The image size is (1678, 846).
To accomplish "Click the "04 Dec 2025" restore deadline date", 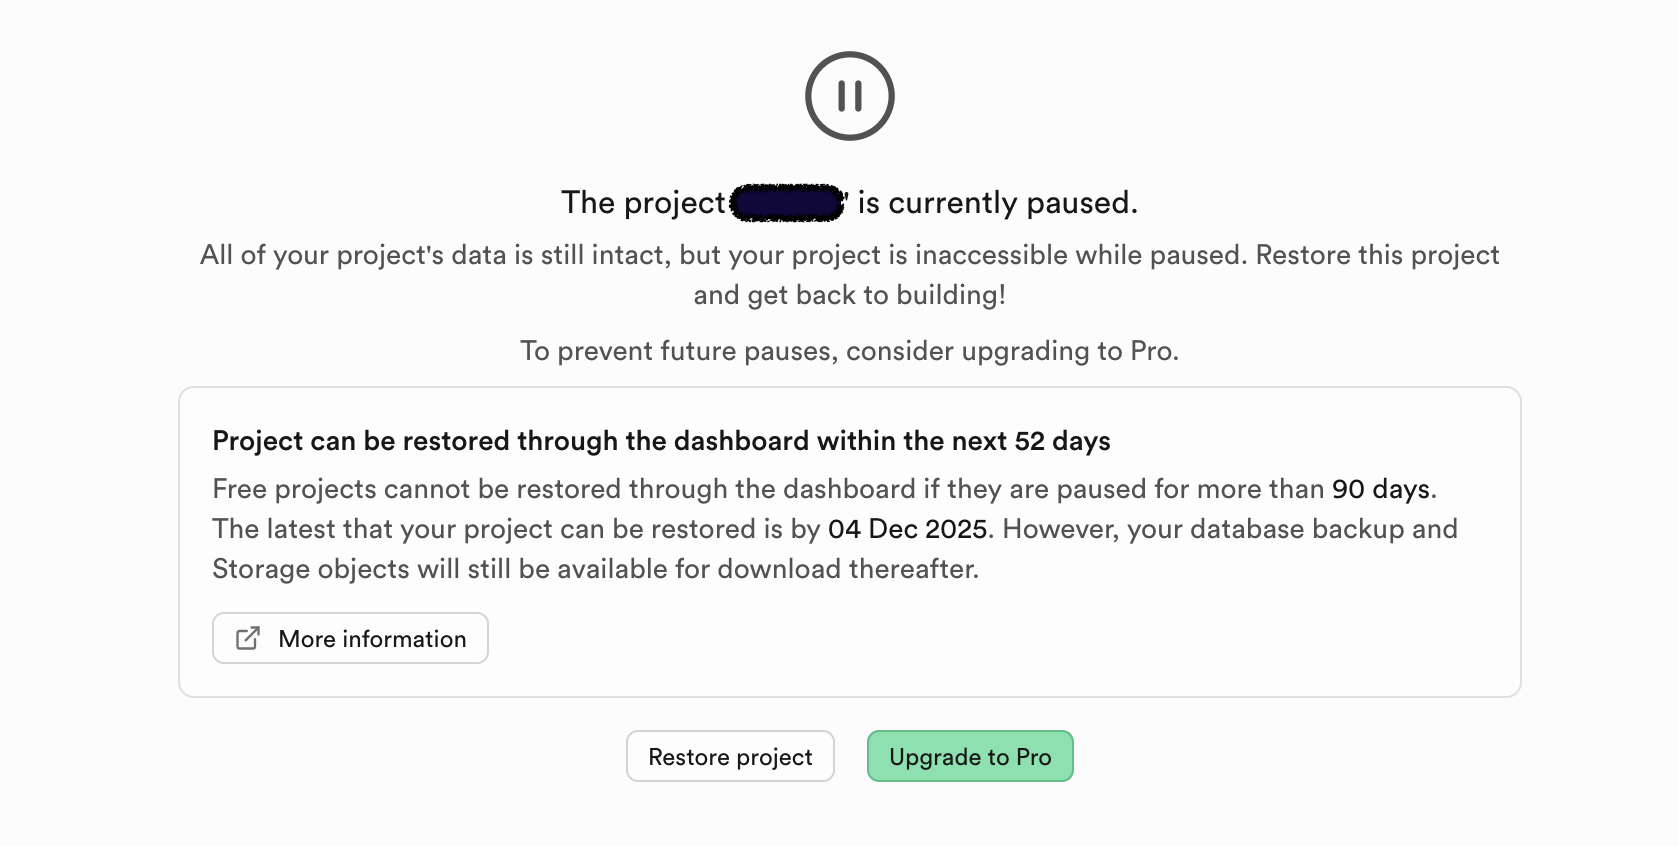I will coord(907,529).
